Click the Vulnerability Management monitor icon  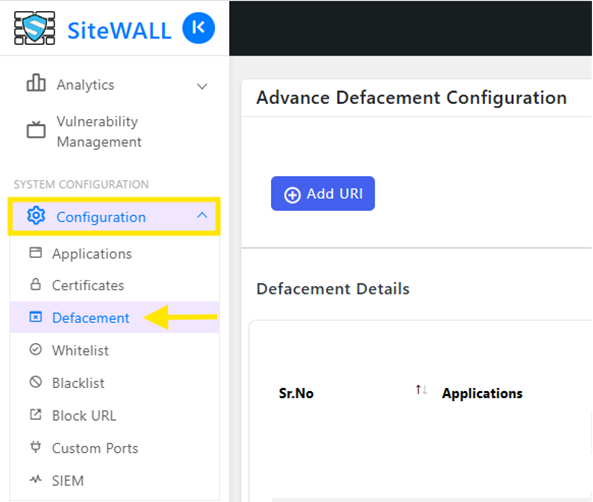pos(36,130)
